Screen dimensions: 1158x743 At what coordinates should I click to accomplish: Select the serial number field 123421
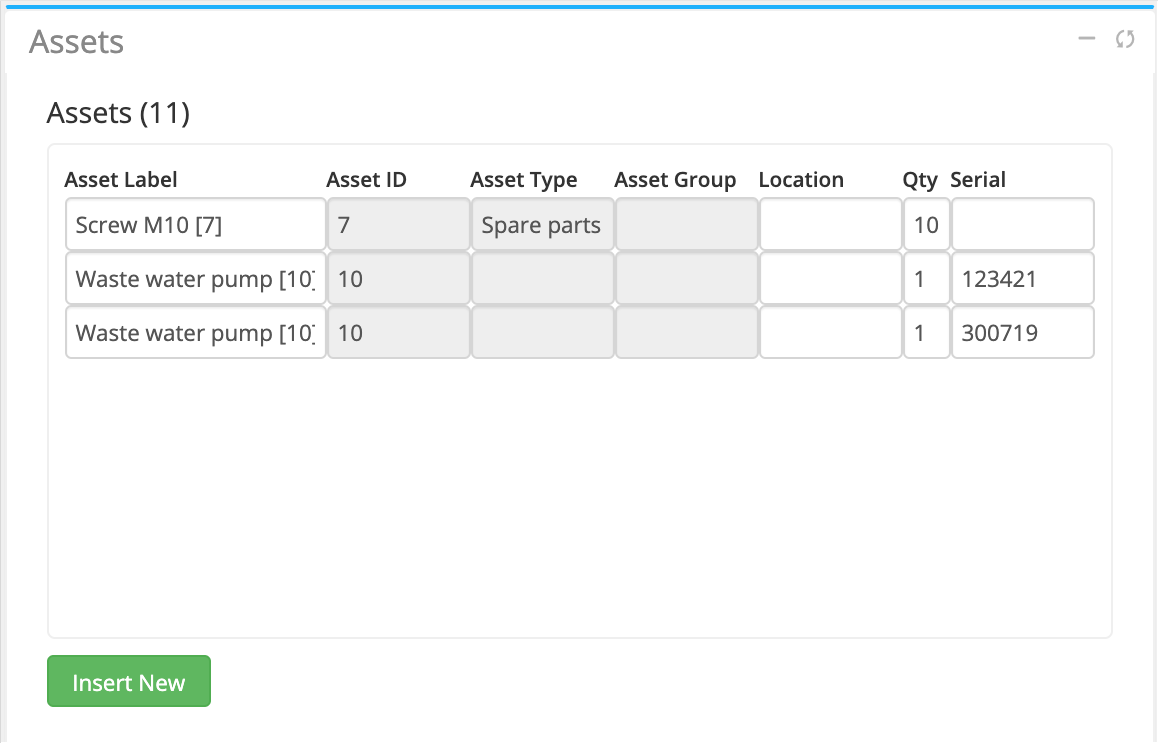[x=1022, y=279]
